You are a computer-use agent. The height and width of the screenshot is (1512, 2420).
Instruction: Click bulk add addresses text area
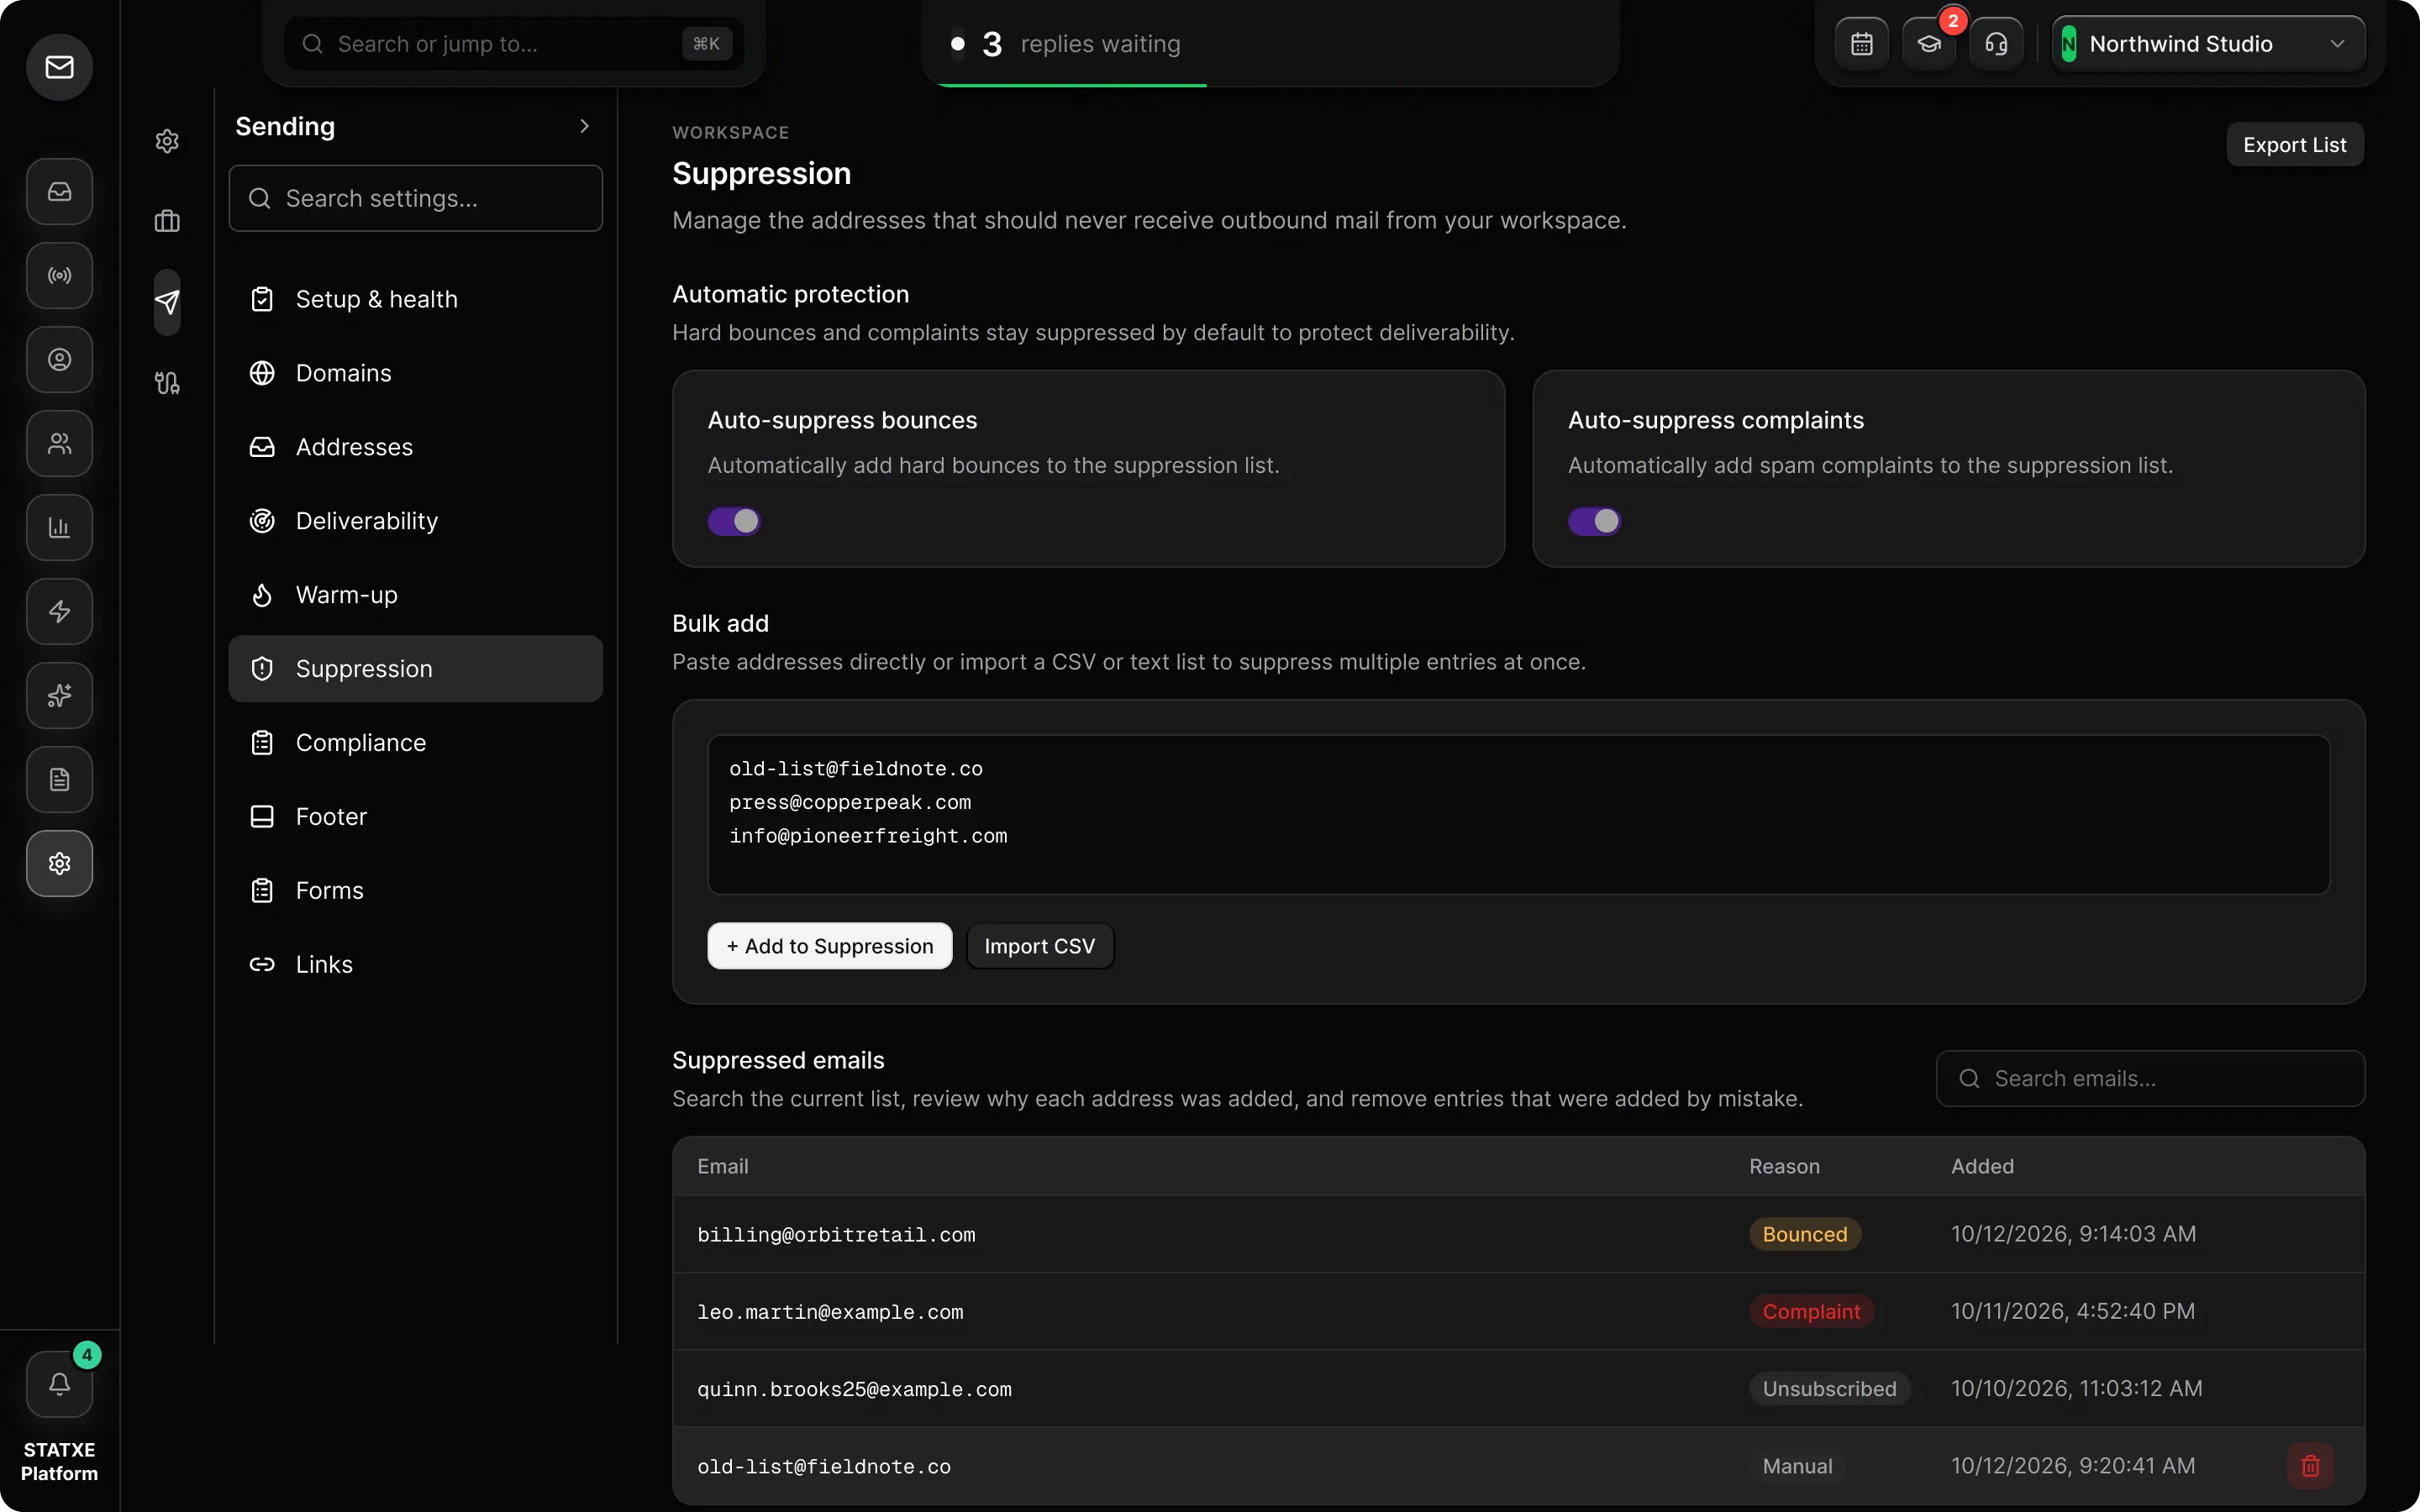point(1518,815)
